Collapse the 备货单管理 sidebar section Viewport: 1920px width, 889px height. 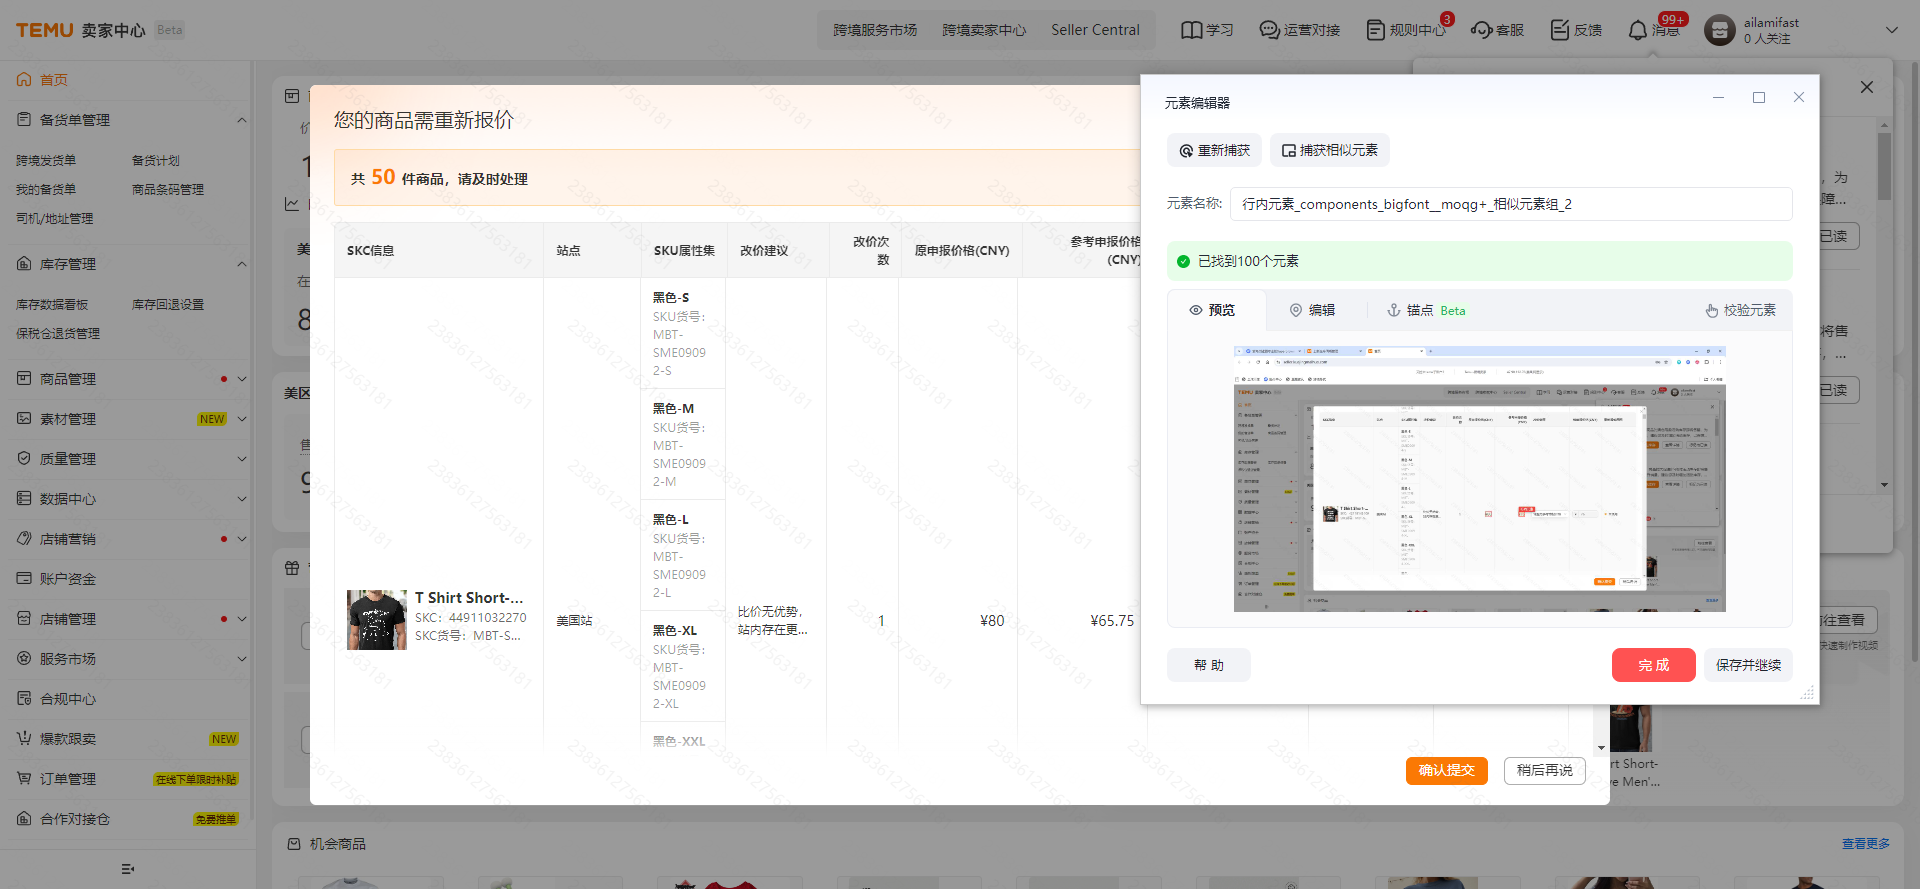(x=241, y=120)
